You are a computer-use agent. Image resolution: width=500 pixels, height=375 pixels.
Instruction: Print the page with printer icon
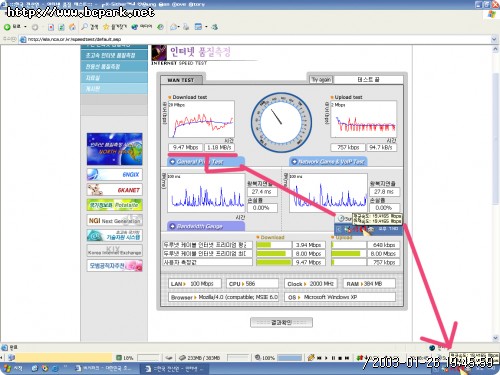pyautogui.click(x=186, y=27)
